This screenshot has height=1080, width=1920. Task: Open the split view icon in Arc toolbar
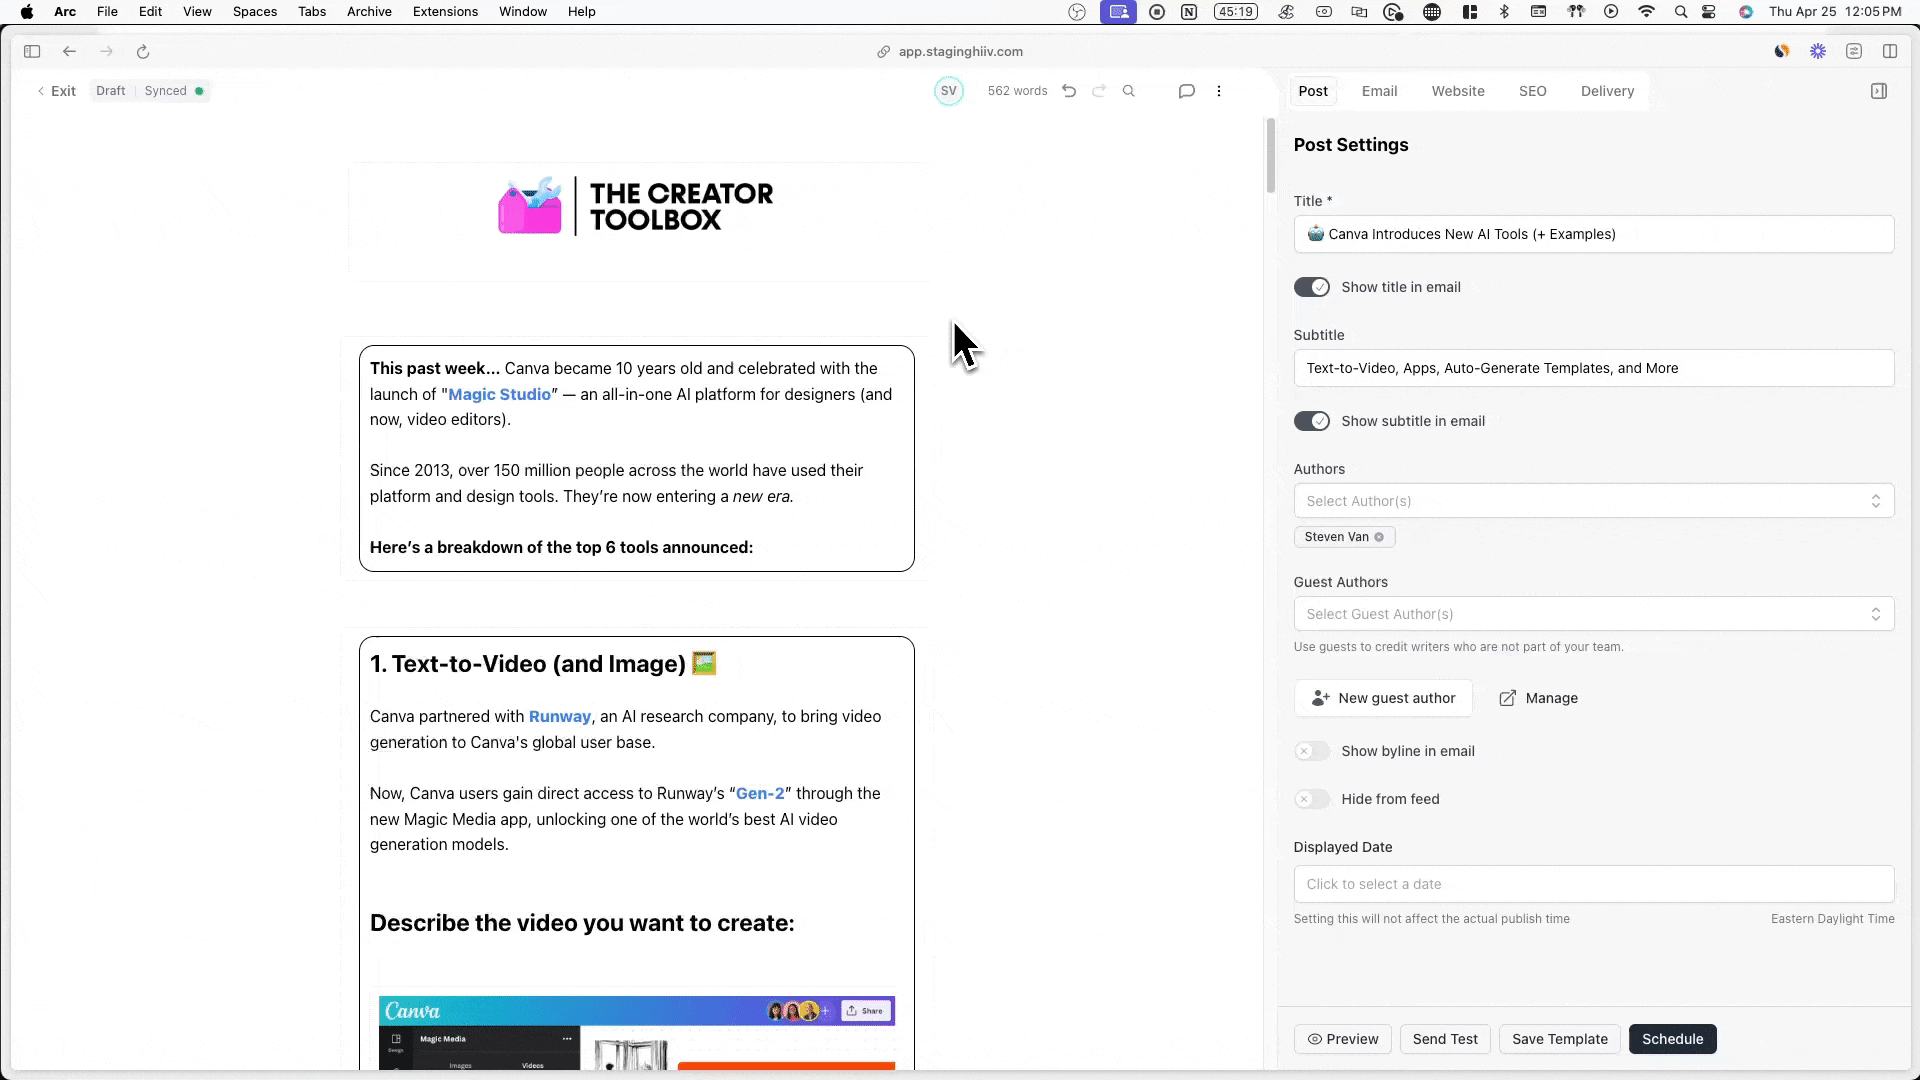click(x=1890, y=52)
